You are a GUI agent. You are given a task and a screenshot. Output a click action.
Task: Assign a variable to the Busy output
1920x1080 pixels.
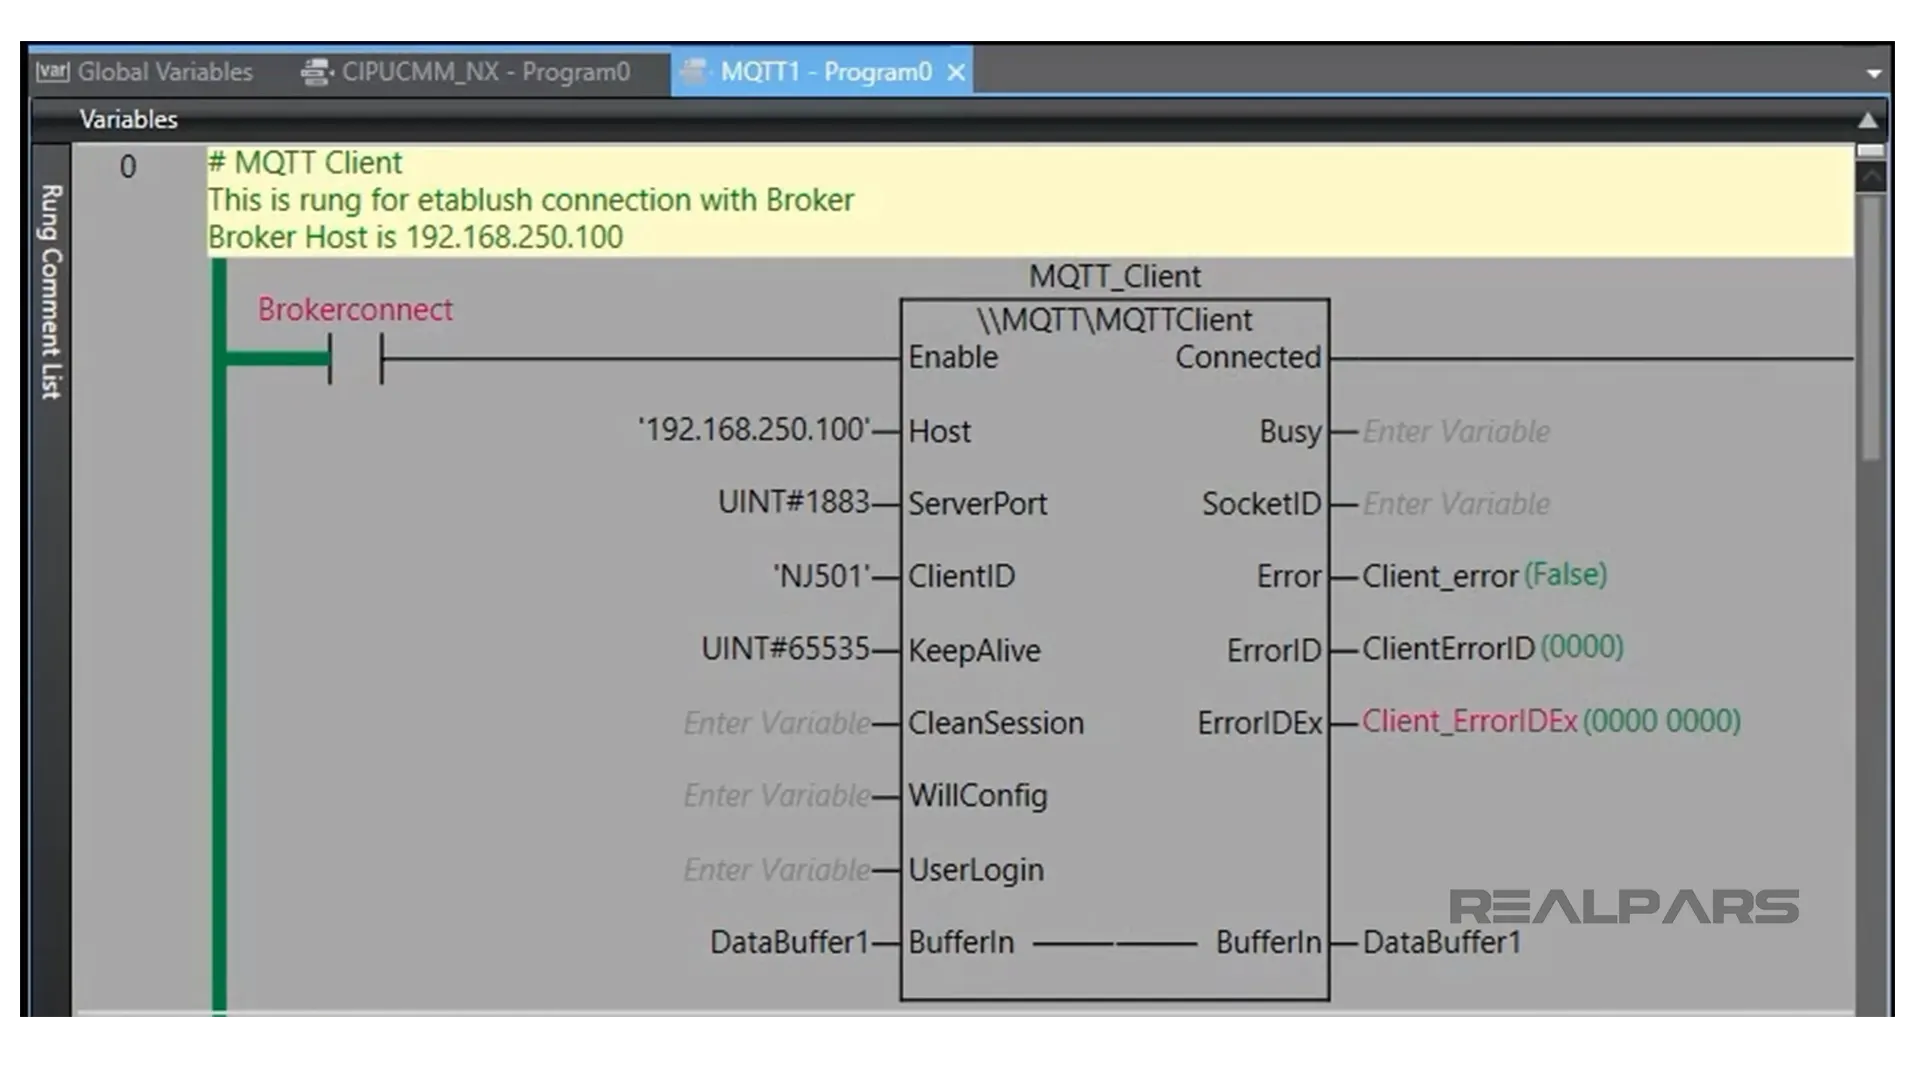1455,431
